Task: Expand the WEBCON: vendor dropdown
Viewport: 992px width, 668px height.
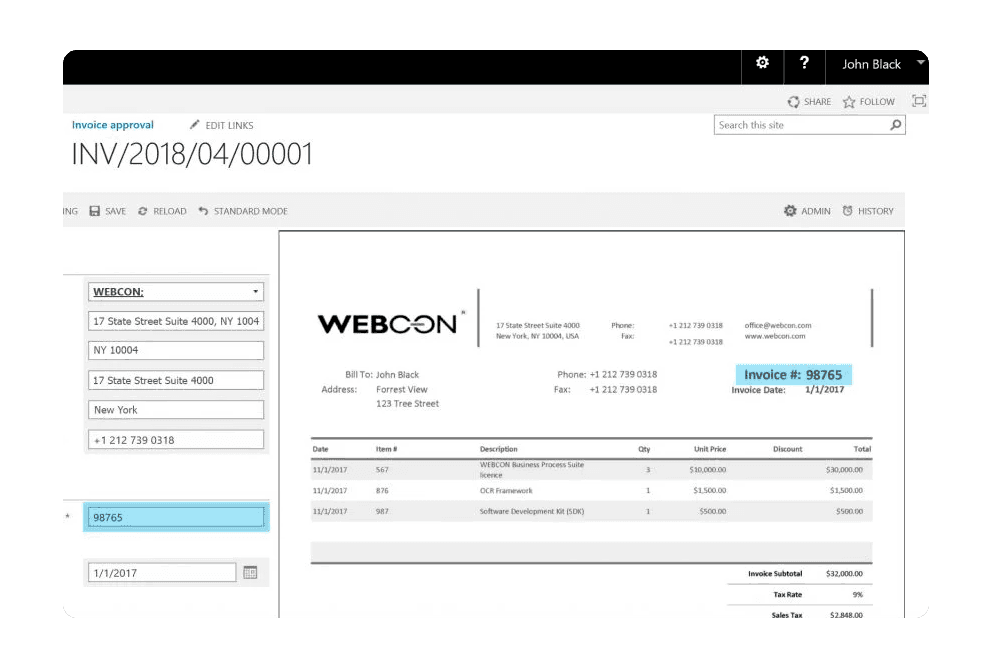Action: point(256,292)
